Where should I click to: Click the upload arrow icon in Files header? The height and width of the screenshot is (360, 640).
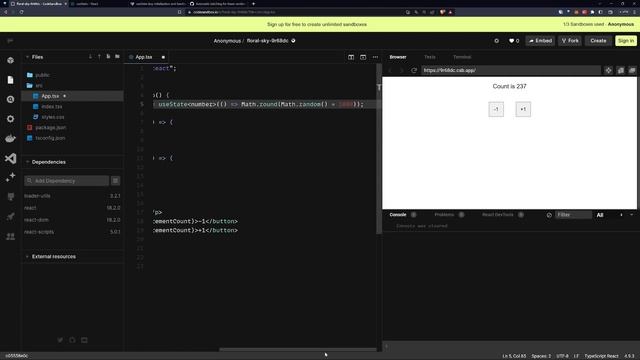tap(99, 57)
